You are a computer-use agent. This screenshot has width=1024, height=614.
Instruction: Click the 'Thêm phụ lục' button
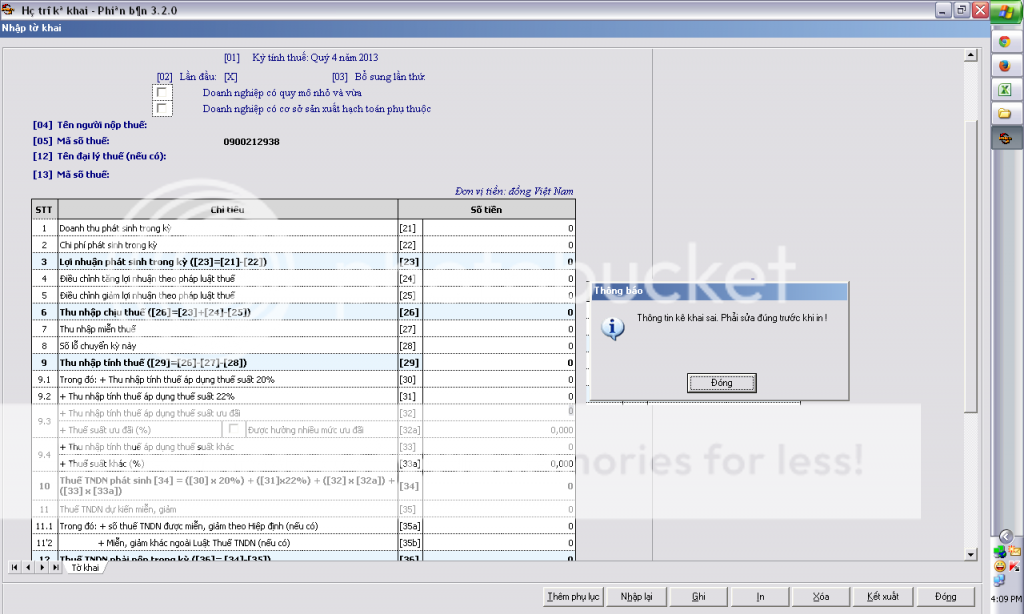[x=572, y=596]
